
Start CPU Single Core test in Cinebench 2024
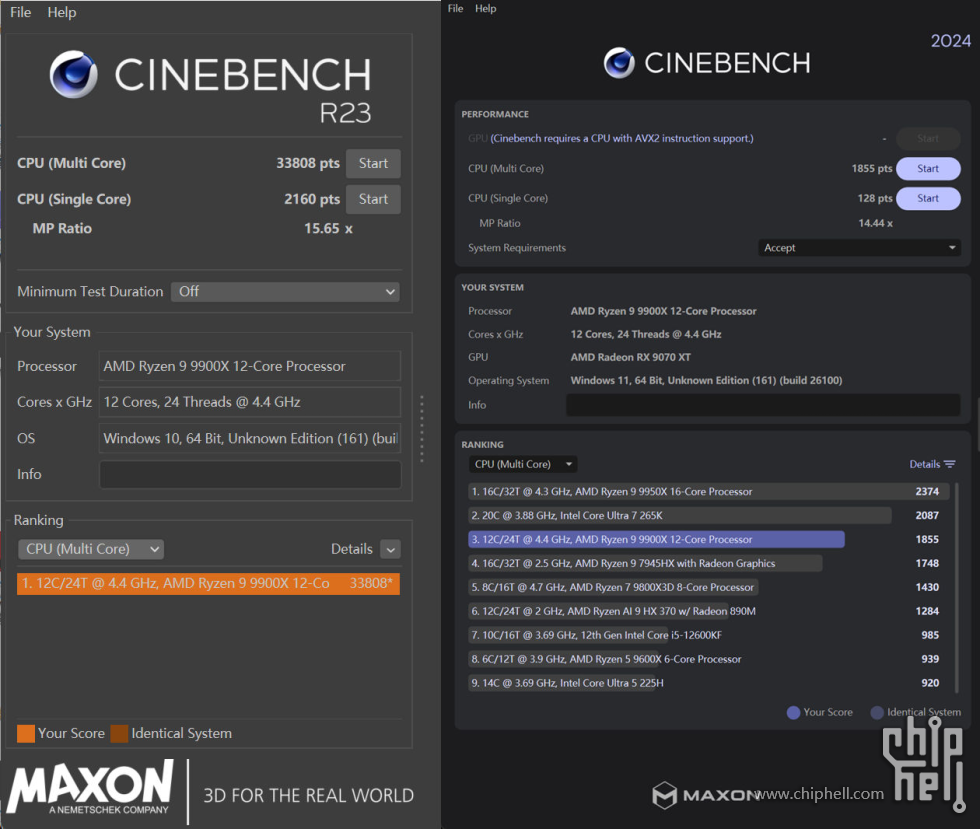928,198
